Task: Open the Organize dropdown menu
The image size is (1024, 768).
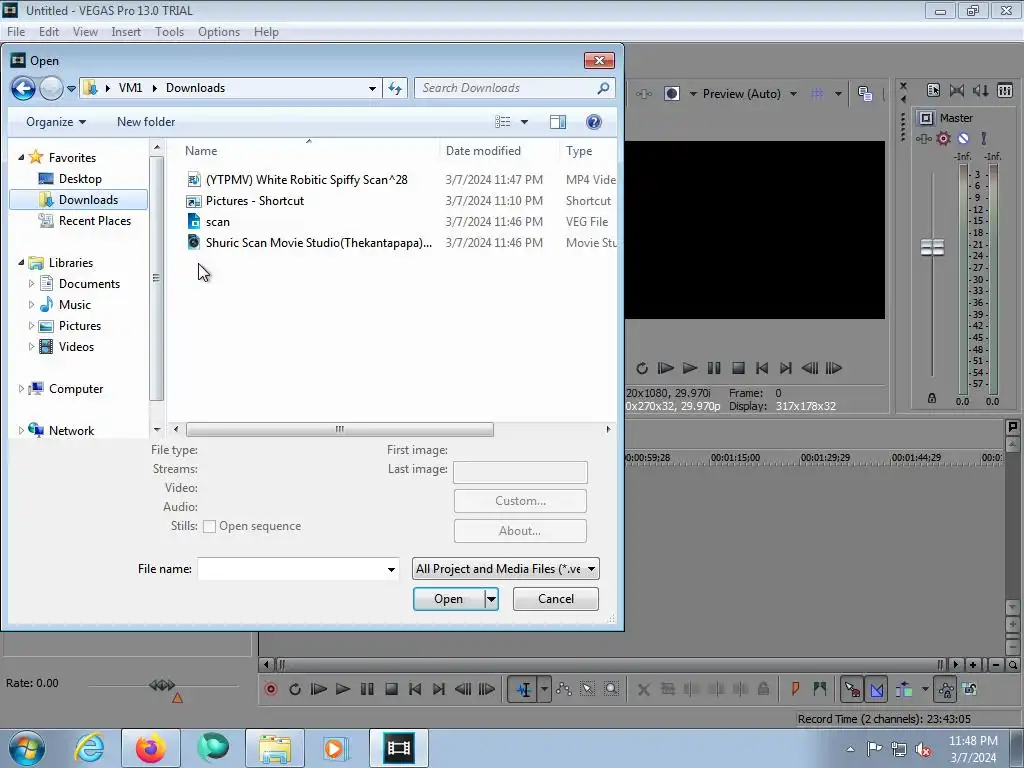Action: [56, 122]
